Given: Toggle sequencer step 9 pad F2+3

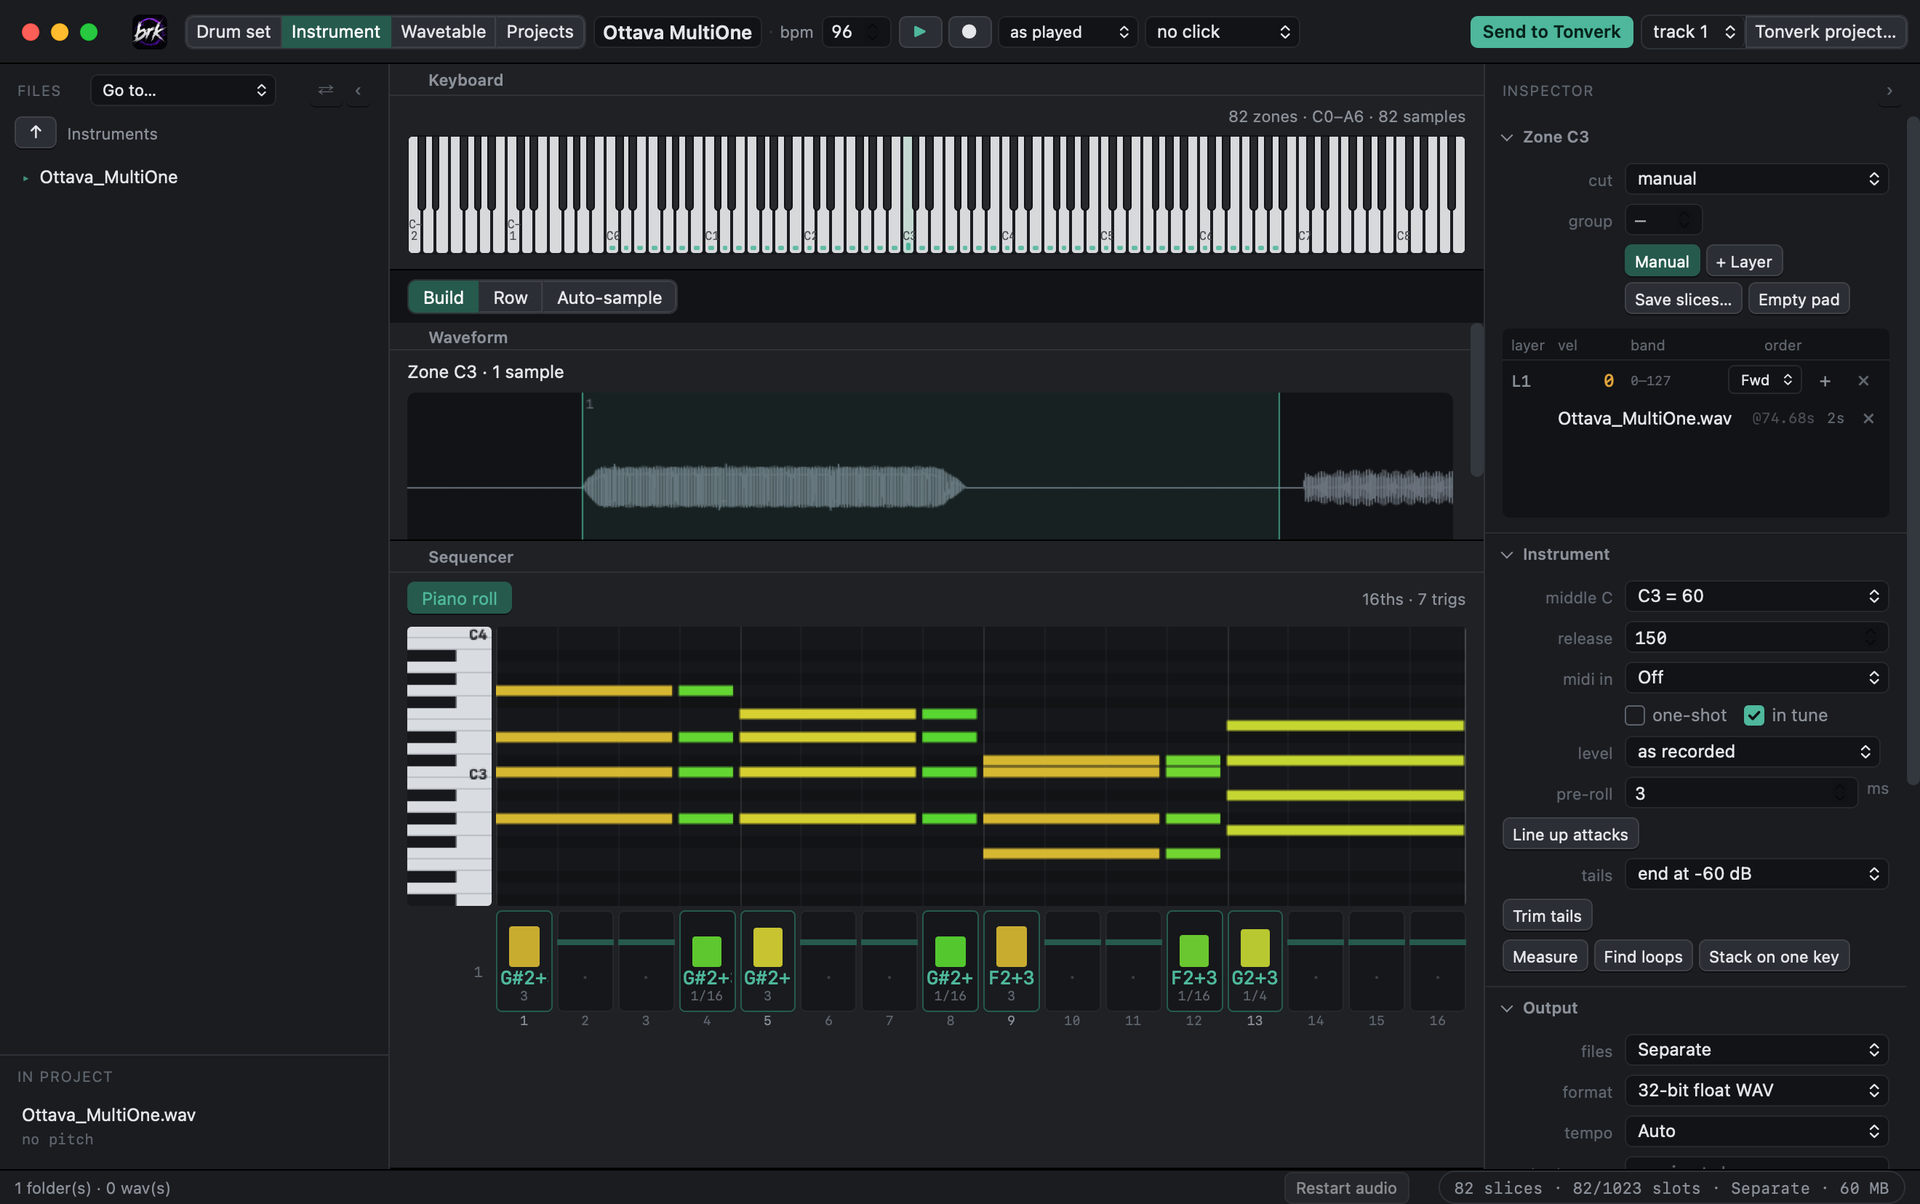Looking at the screenshot, I should (1011, 960).
